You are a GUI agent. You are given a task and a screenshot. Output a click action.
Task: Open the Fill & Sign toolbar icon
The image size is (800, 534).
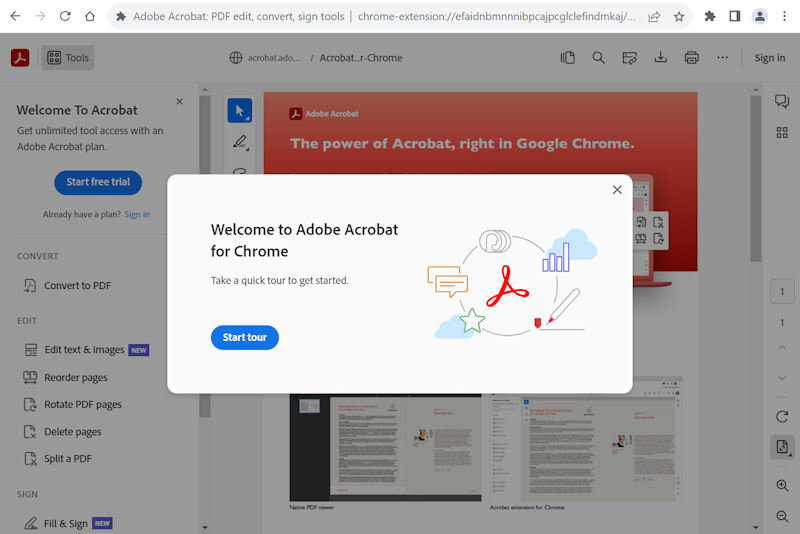coord(630,58)
